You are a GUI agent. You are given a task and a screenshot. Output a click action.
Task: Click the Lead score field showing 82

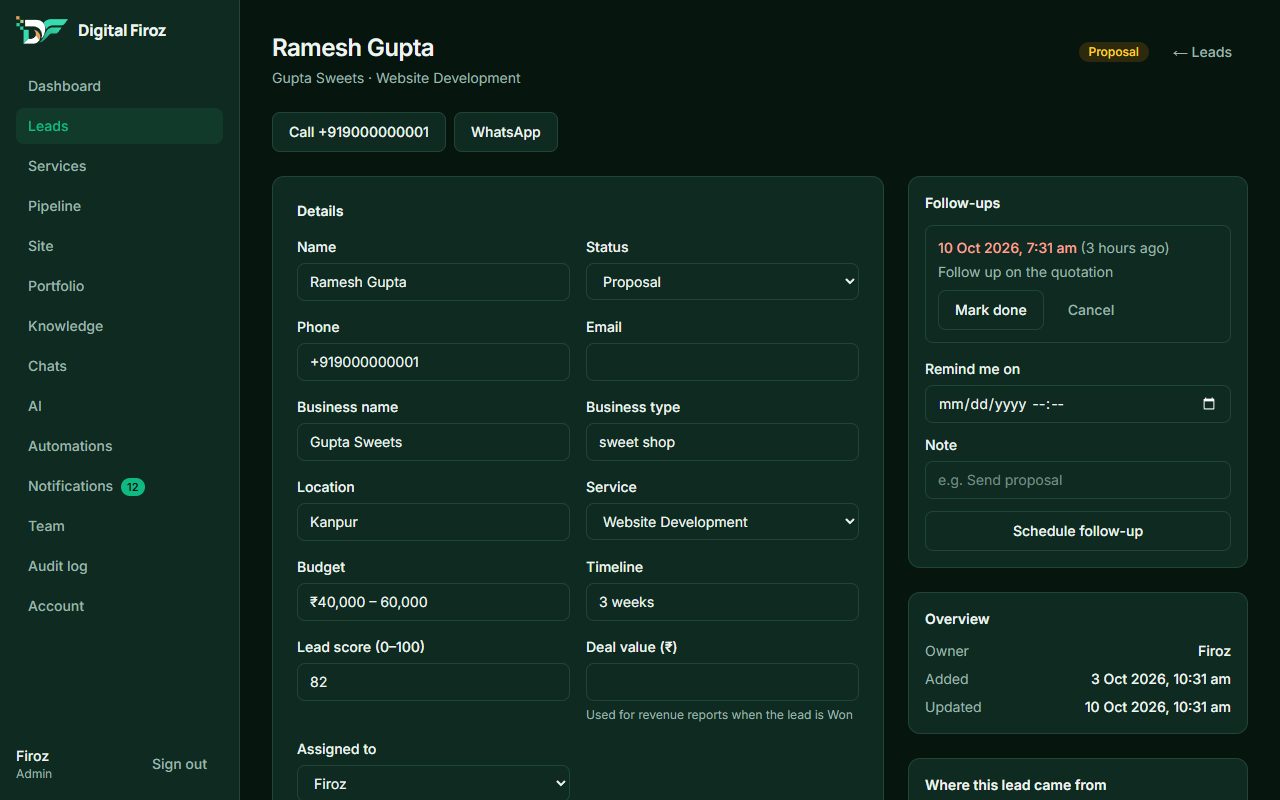point(433,682)
